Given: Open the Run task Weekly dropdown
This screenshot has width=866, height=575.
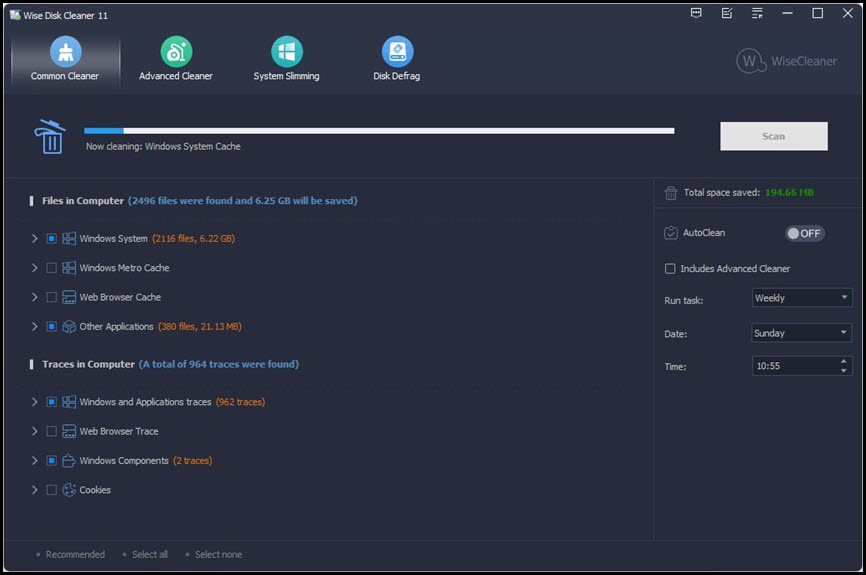Looking at the screenshot, I should pos(801,298).
